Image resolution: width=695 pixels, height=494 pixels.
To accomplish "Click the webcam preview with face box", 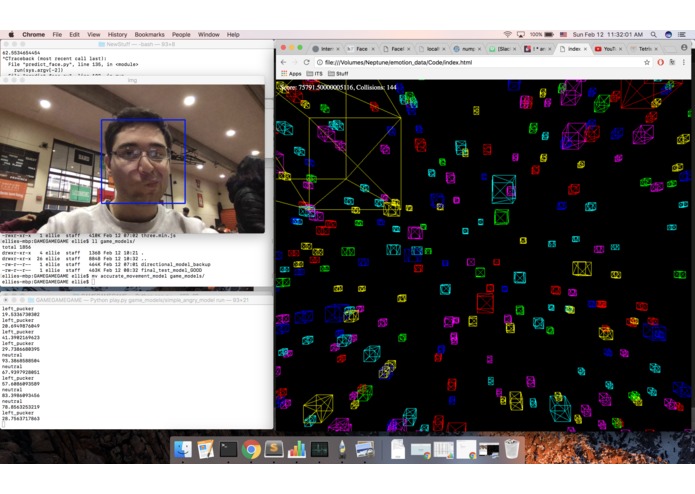I will tap(132, 159).
